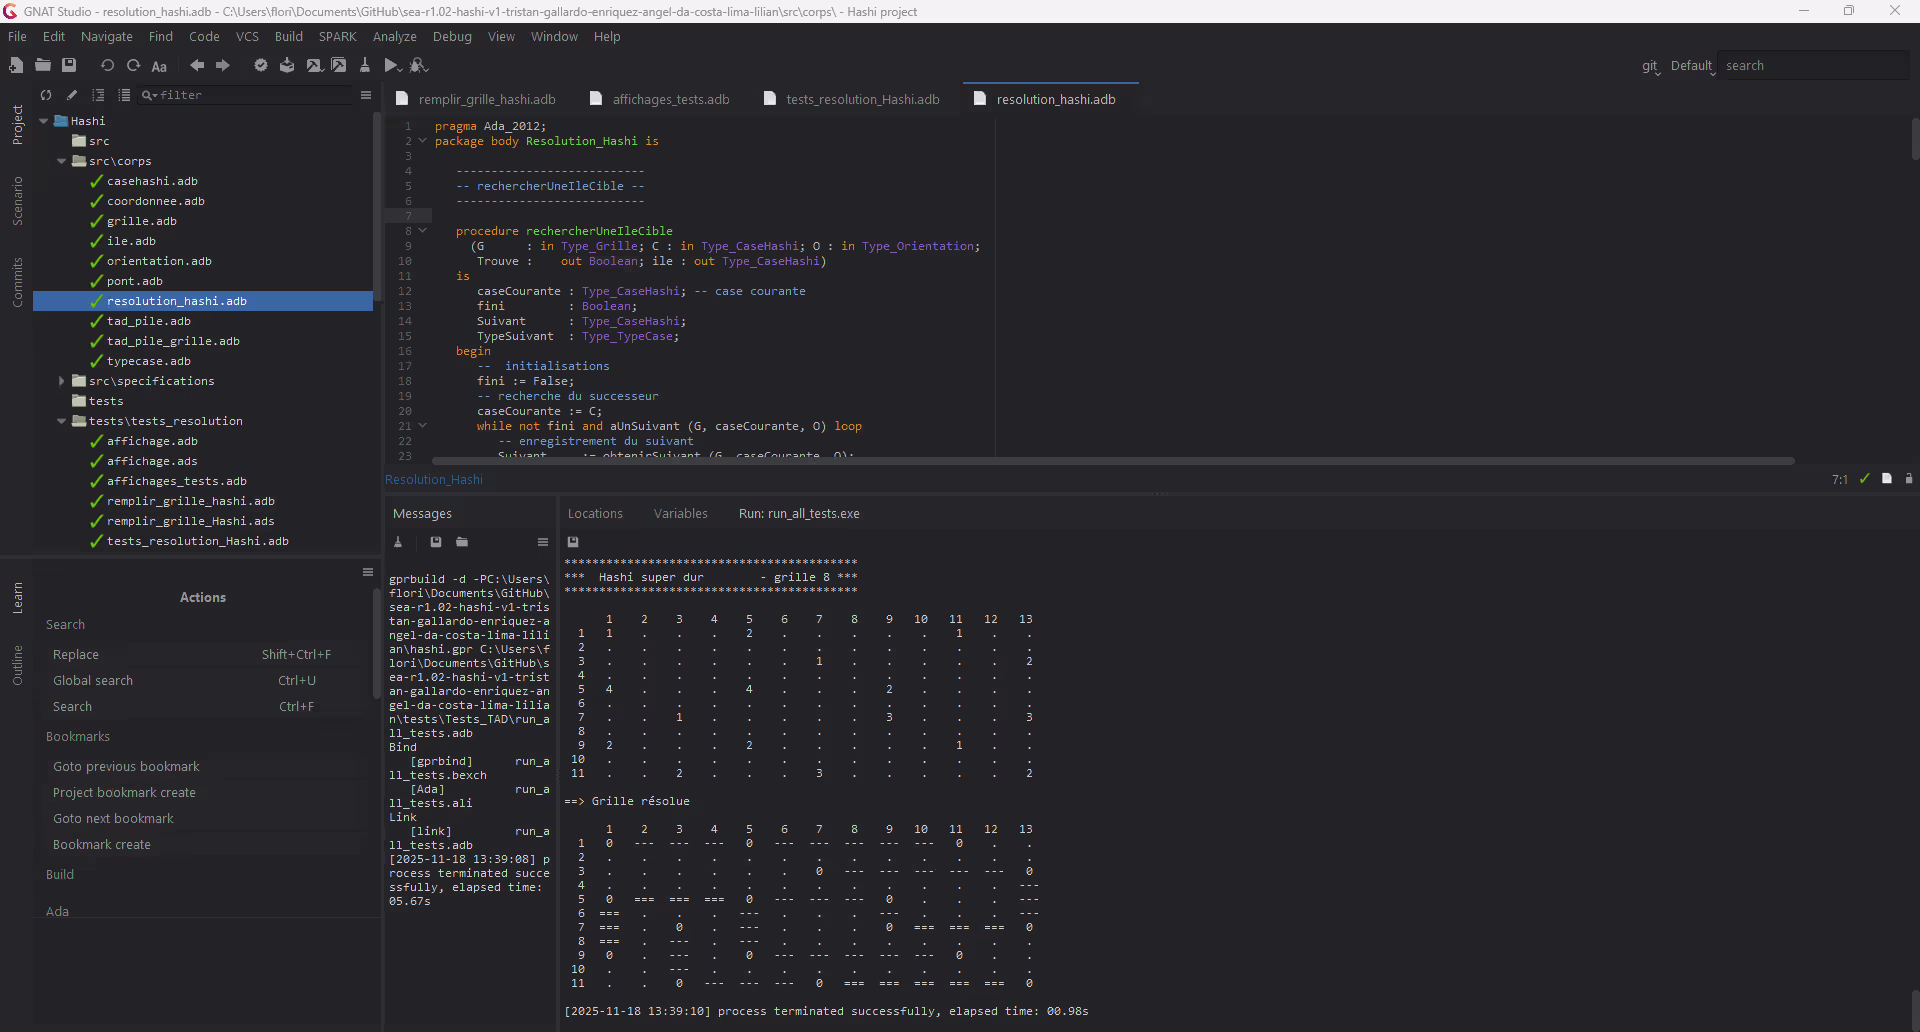1920x1032 pixels.
Task: Clear the Messages window with broom icon
Action: (x=398, y=542)
